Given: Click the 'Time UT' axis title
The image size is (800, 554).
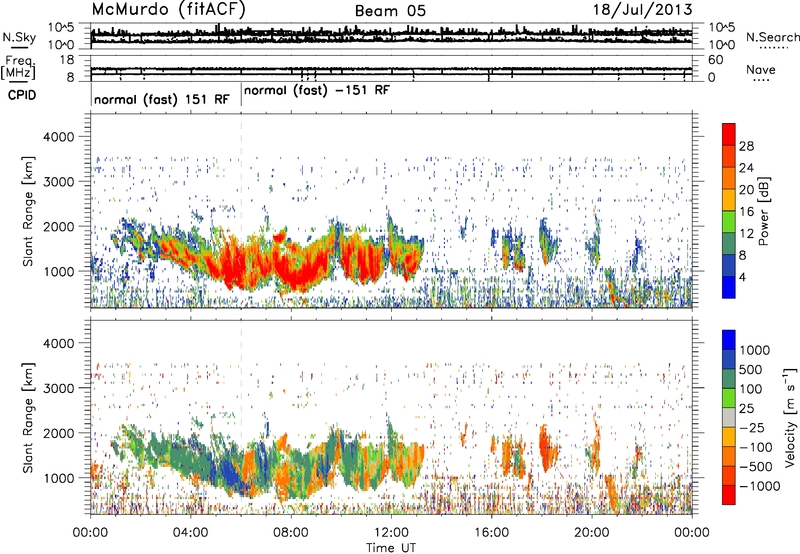Looking at the screenshot, I should click(x=391, y=548).
